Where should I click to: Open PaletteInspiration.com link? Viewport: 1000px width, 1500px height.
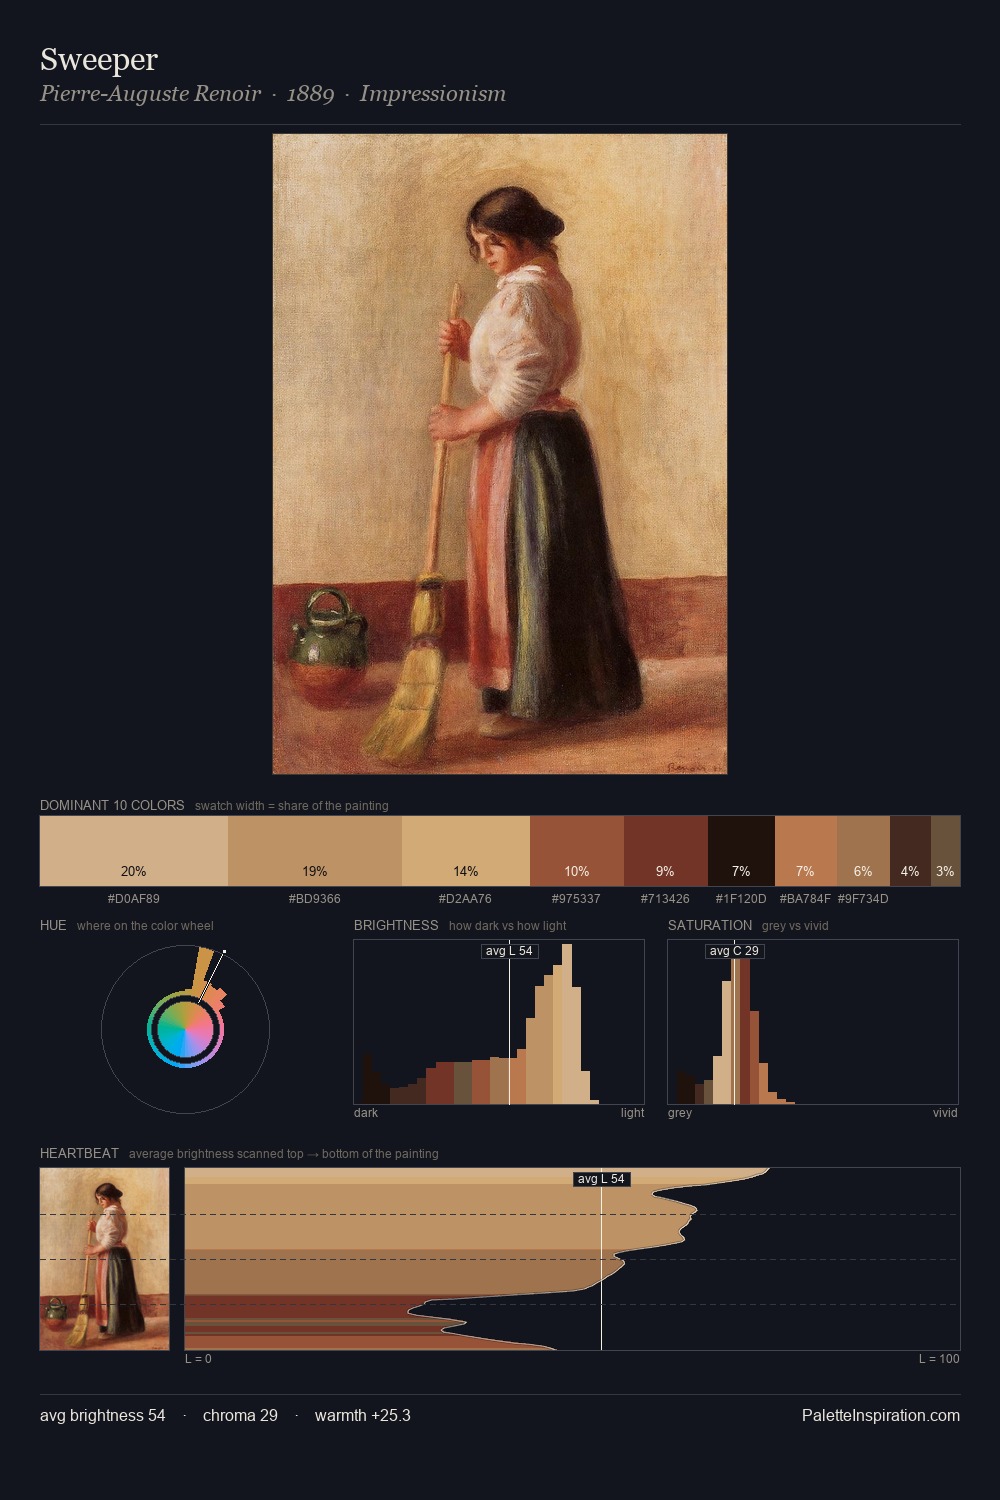click(x=881, y=1415)
